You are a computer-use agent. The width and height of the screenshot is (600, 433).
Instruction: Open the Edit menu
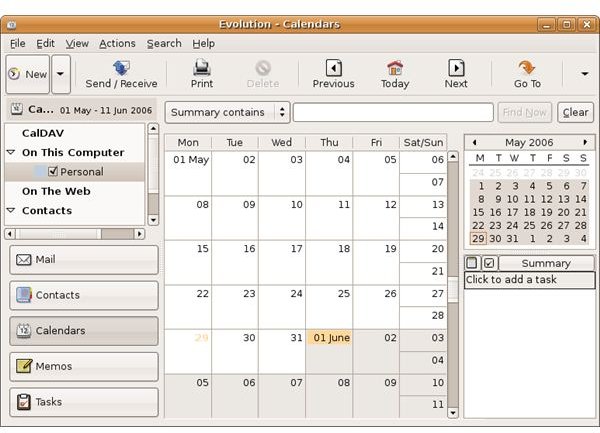(46, 44)
